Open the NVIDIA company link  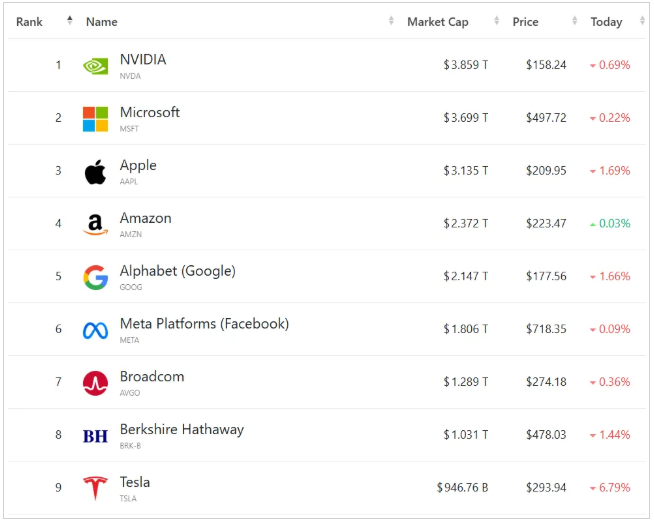[143, 60]
